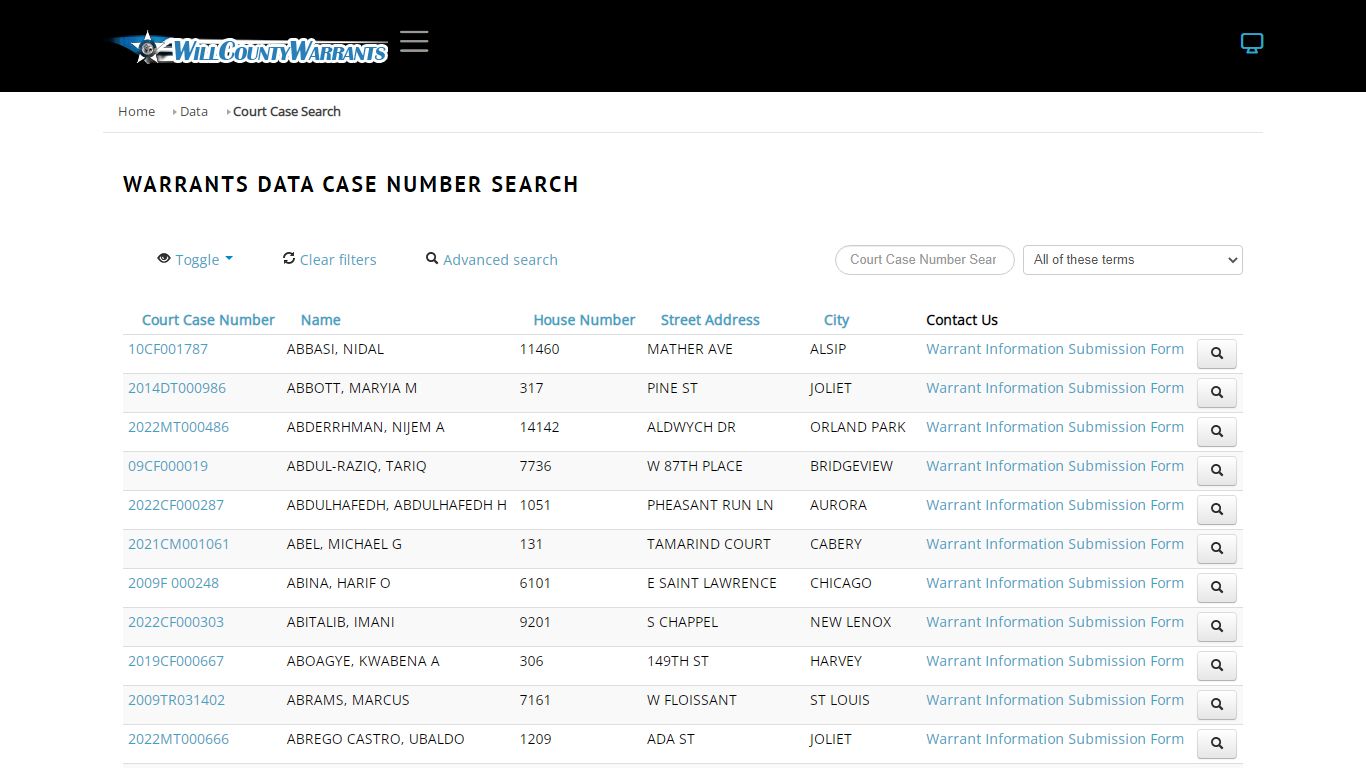Sort by Street Address column

click(710, 320)
